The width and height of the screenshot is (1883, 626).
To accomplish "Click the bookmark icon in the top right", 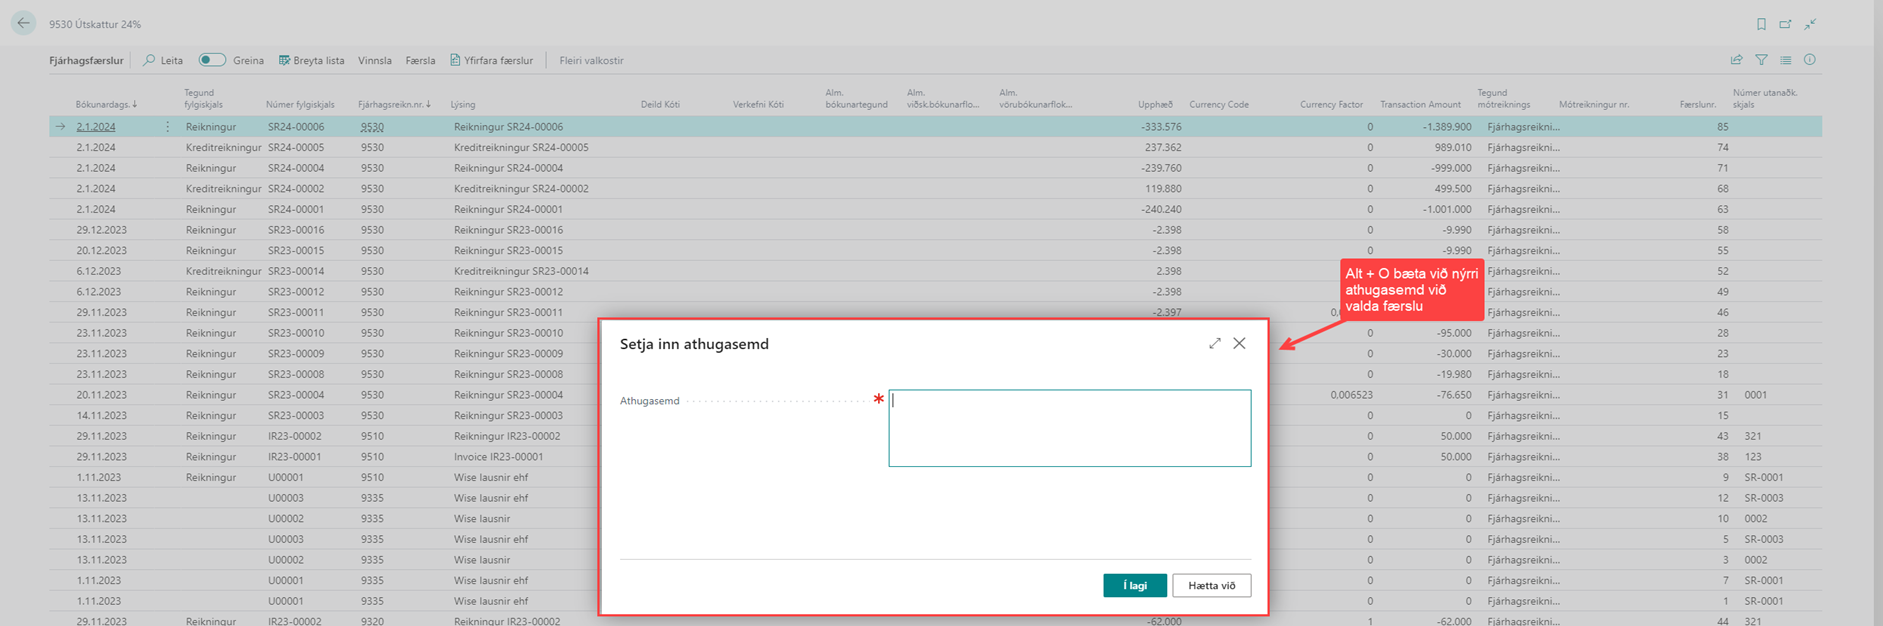I will pyautogui.click(x=1761, y=24).
